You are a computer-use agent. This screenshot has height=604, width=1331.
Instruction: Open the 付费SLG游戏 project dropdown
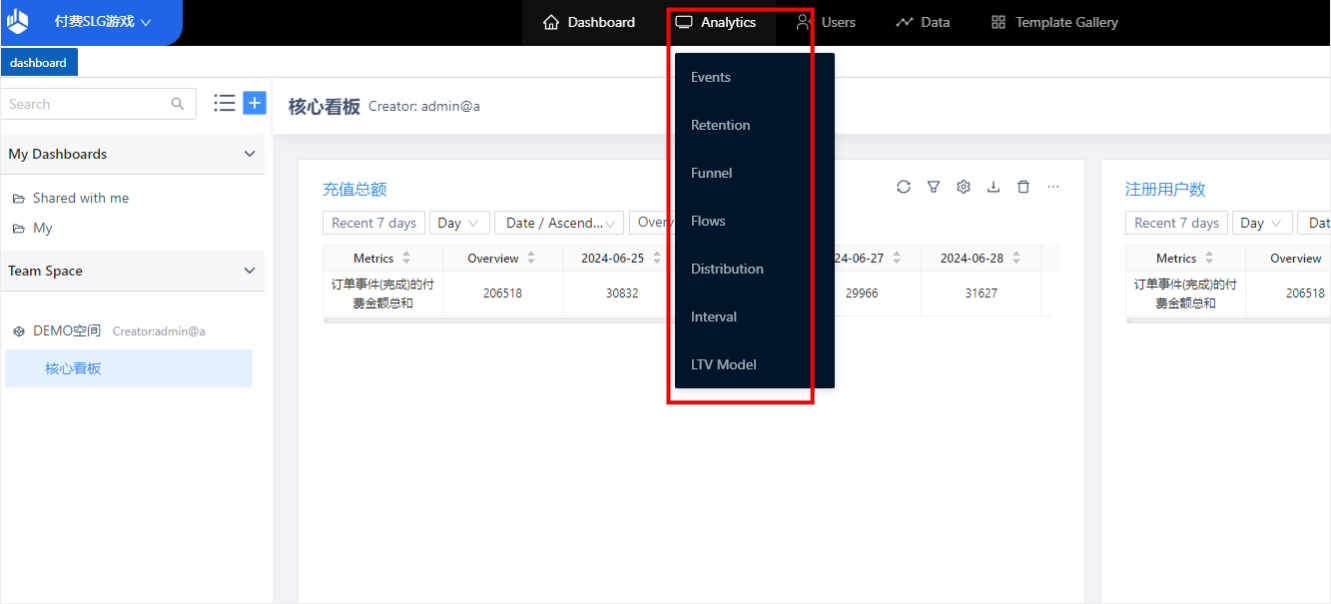click(102, 22)
